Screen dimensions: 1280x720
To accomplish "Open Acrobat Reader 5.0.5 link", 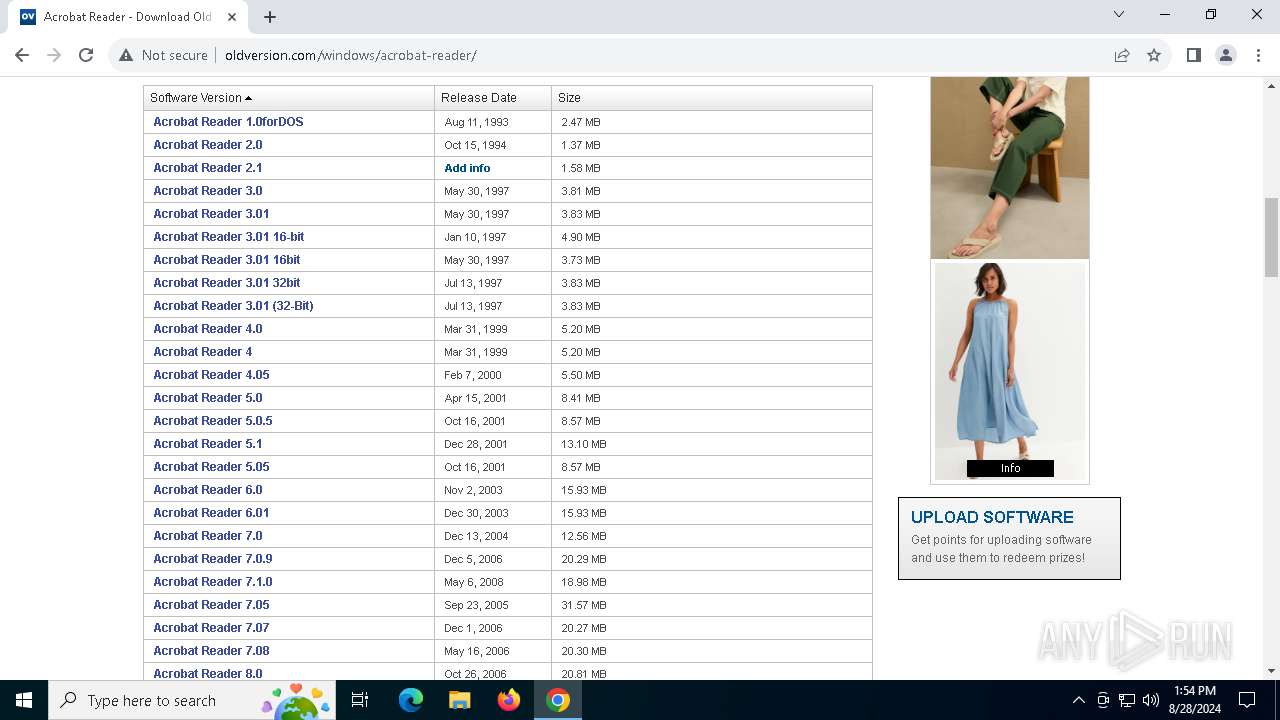I will (x=213, y=421).
